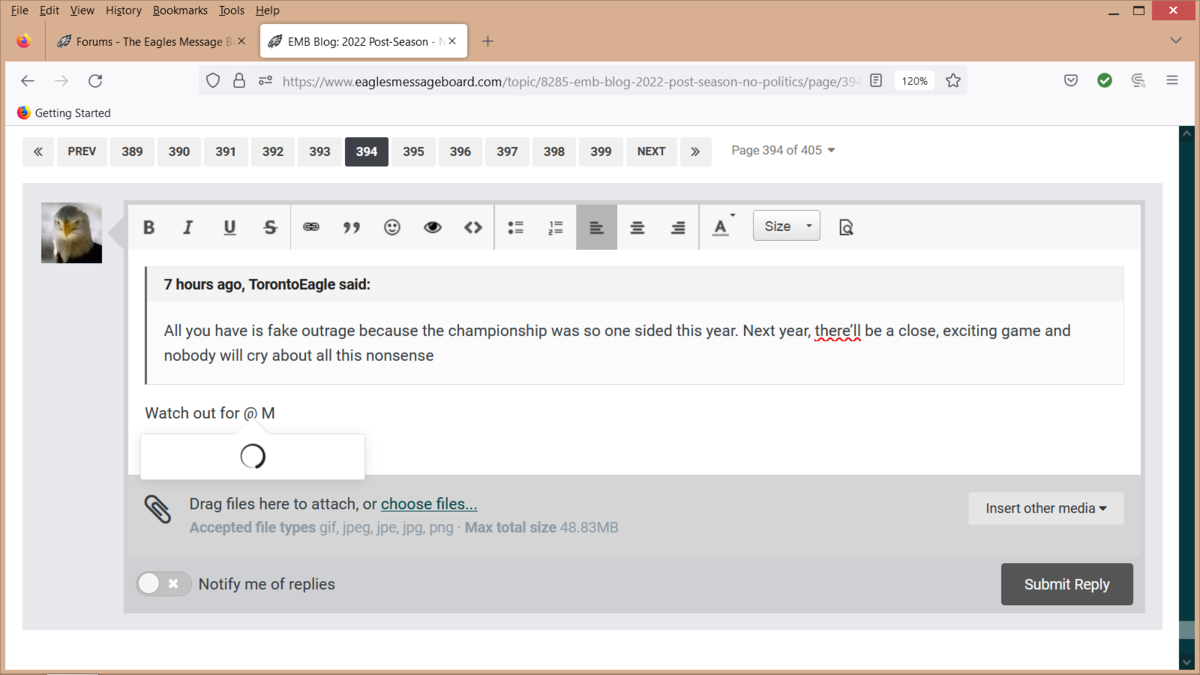Apply strikethrough text formatting
Screen dimensions: 1200x675
point(270,227)
